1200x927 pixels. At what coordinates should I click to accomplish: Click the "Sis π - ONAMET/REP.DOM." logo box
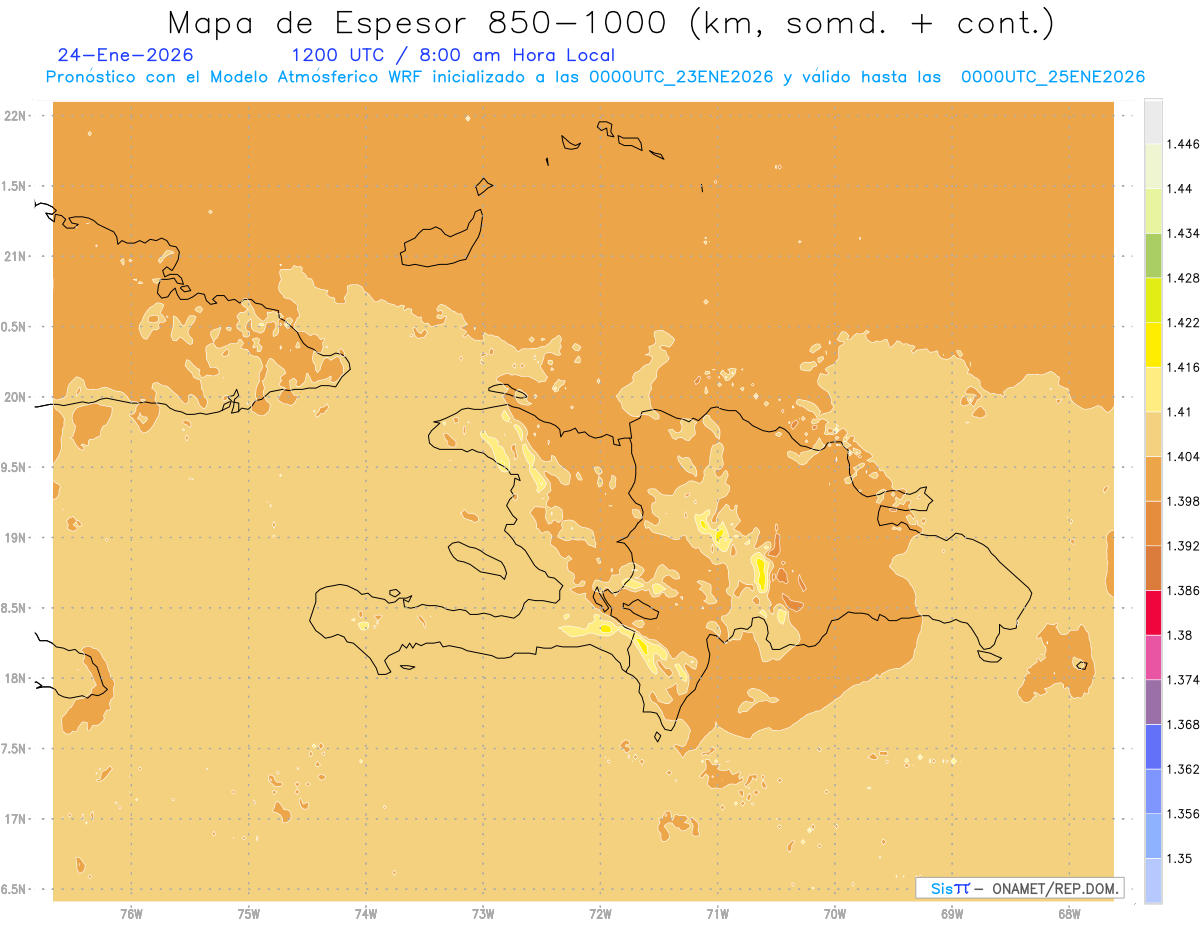tap(1019, 888)
